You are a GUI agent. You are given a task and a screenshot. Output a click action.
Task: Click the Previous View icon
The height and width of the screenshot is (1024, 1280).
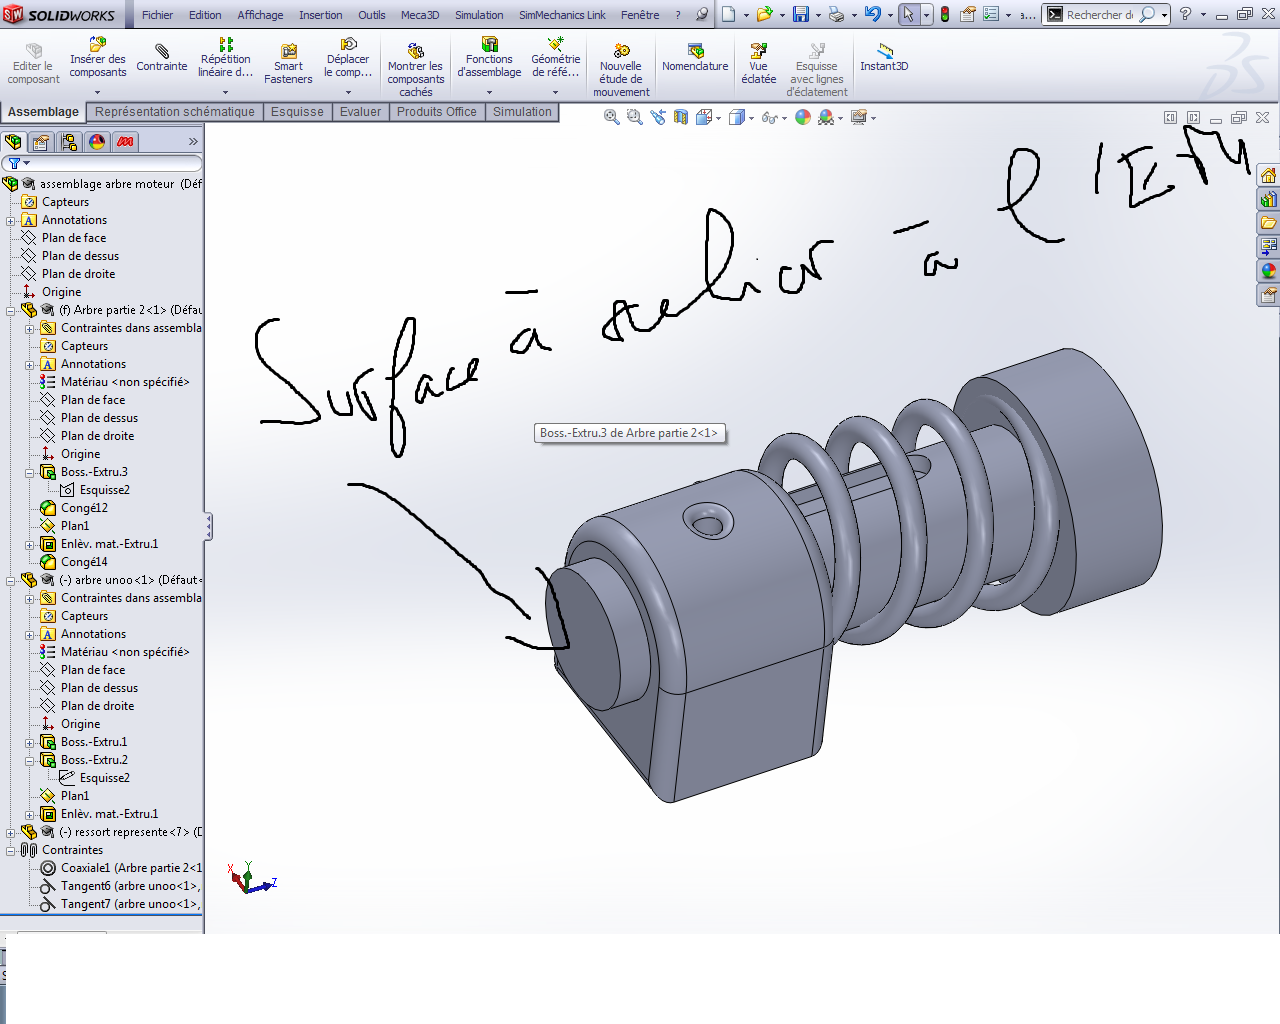point(657,117)
